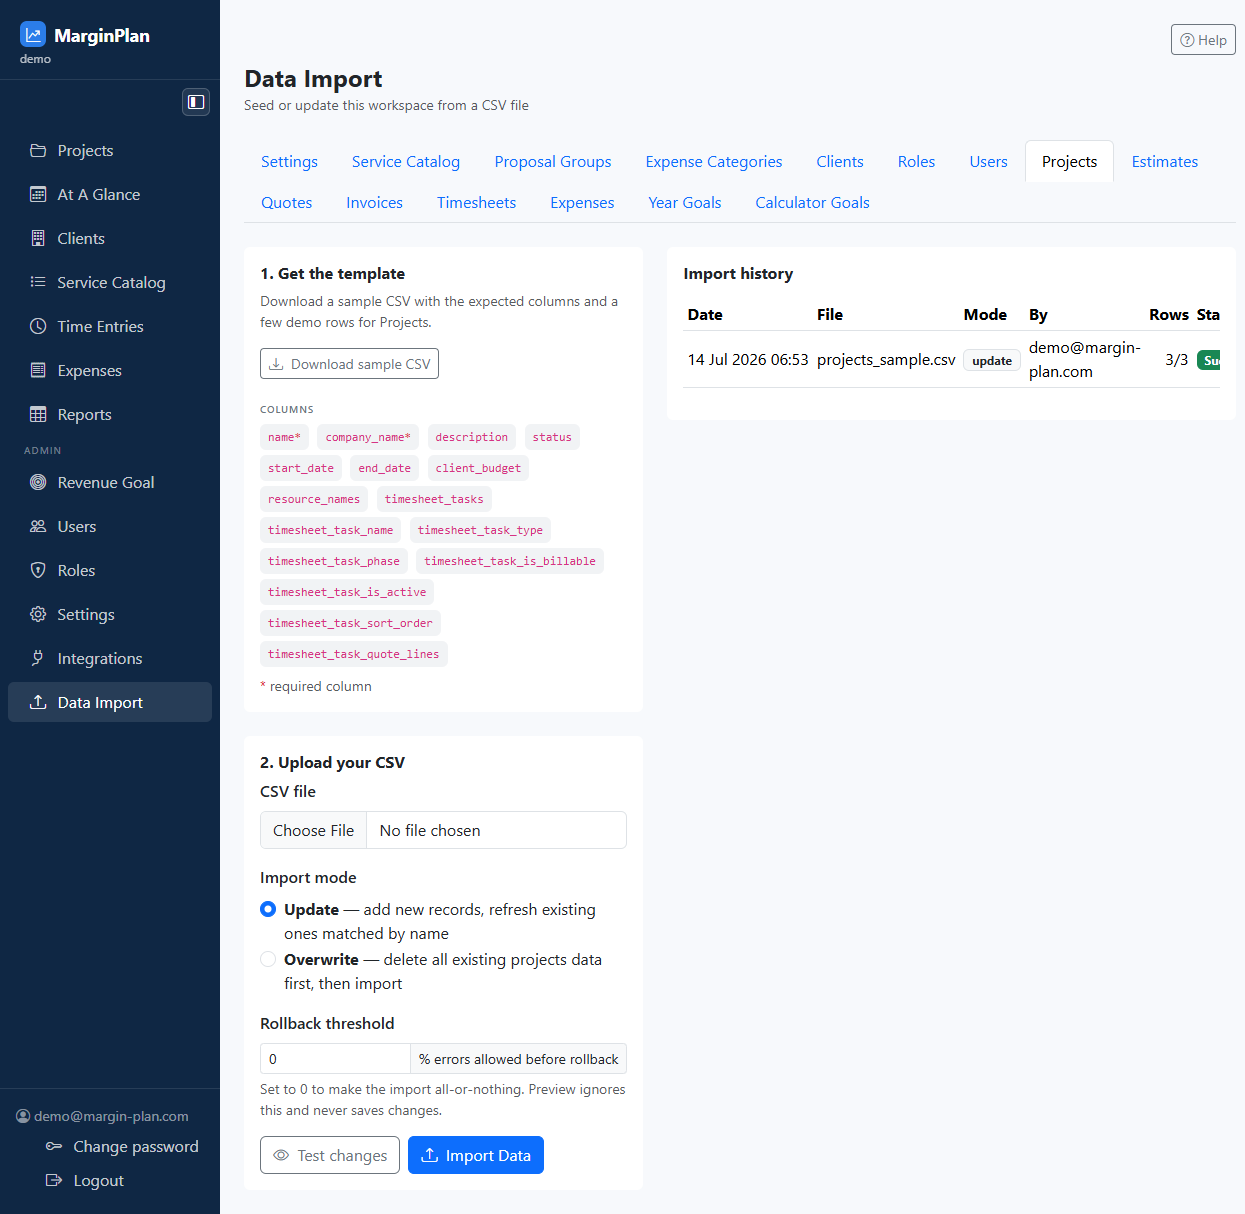Click the Rollback threshold input field
Image resolution: width=1245 pixels, height=1214 pixels.
[x=335, y=1059]
